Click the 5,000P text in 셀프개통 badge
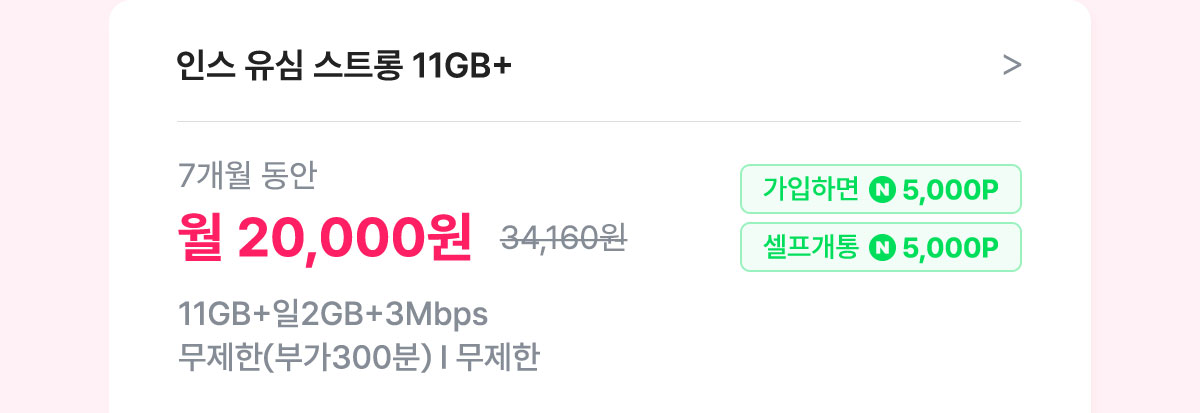This screenshot has width=1200, height=413. point(951,247)
